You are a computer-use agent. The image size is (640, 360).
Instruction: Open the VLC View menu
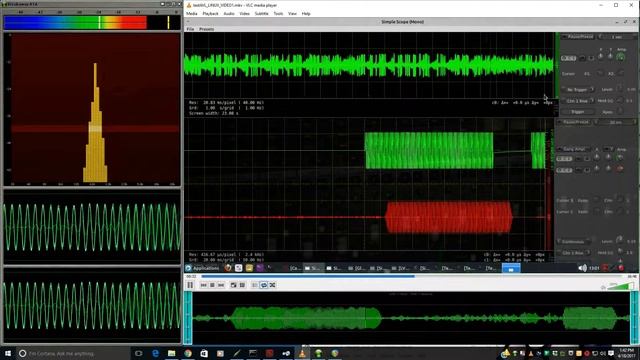point(292,13)
